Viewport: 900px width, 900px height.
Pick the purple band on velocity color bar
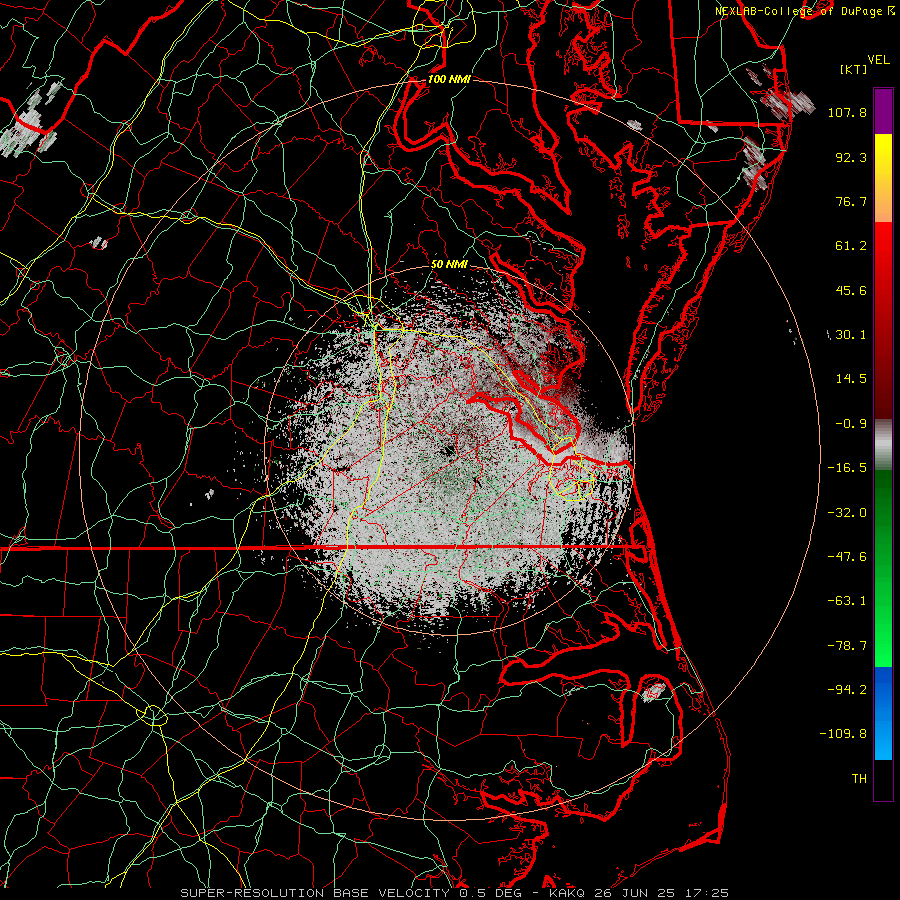pyautogui.click(x=883, y=111)
